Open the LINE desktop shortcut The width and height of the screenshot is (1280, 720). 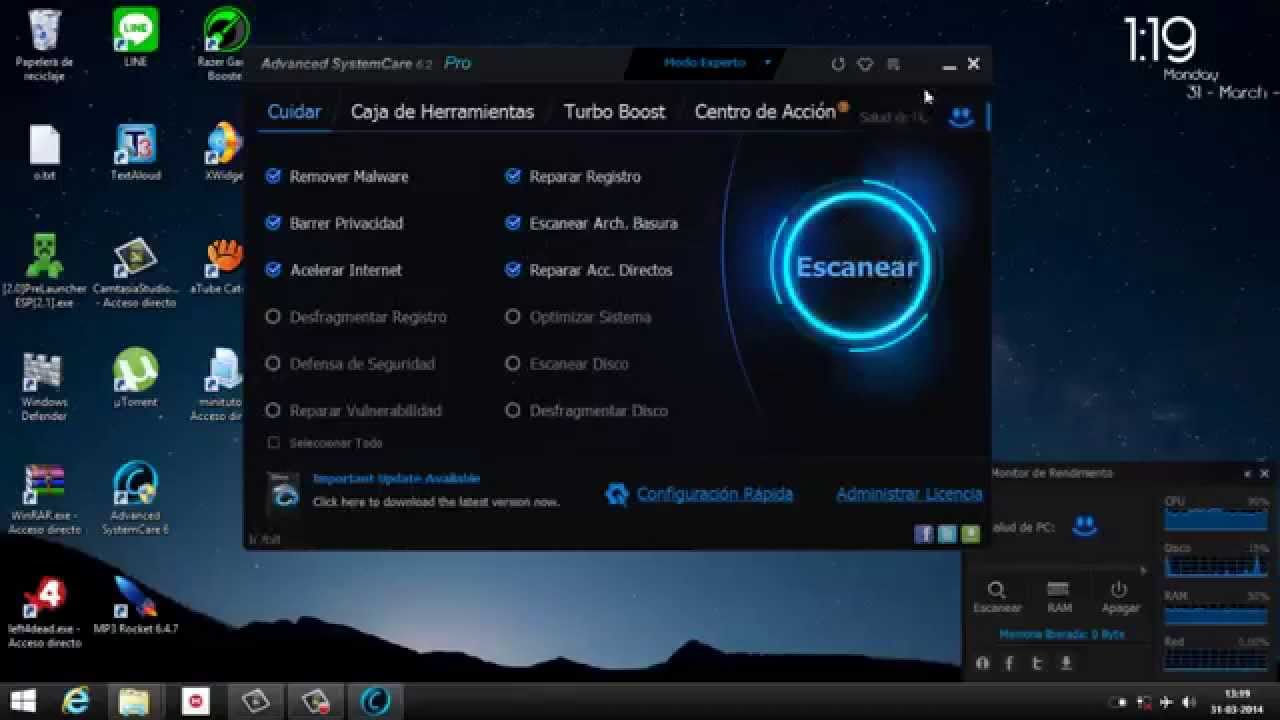pos(135,38)
